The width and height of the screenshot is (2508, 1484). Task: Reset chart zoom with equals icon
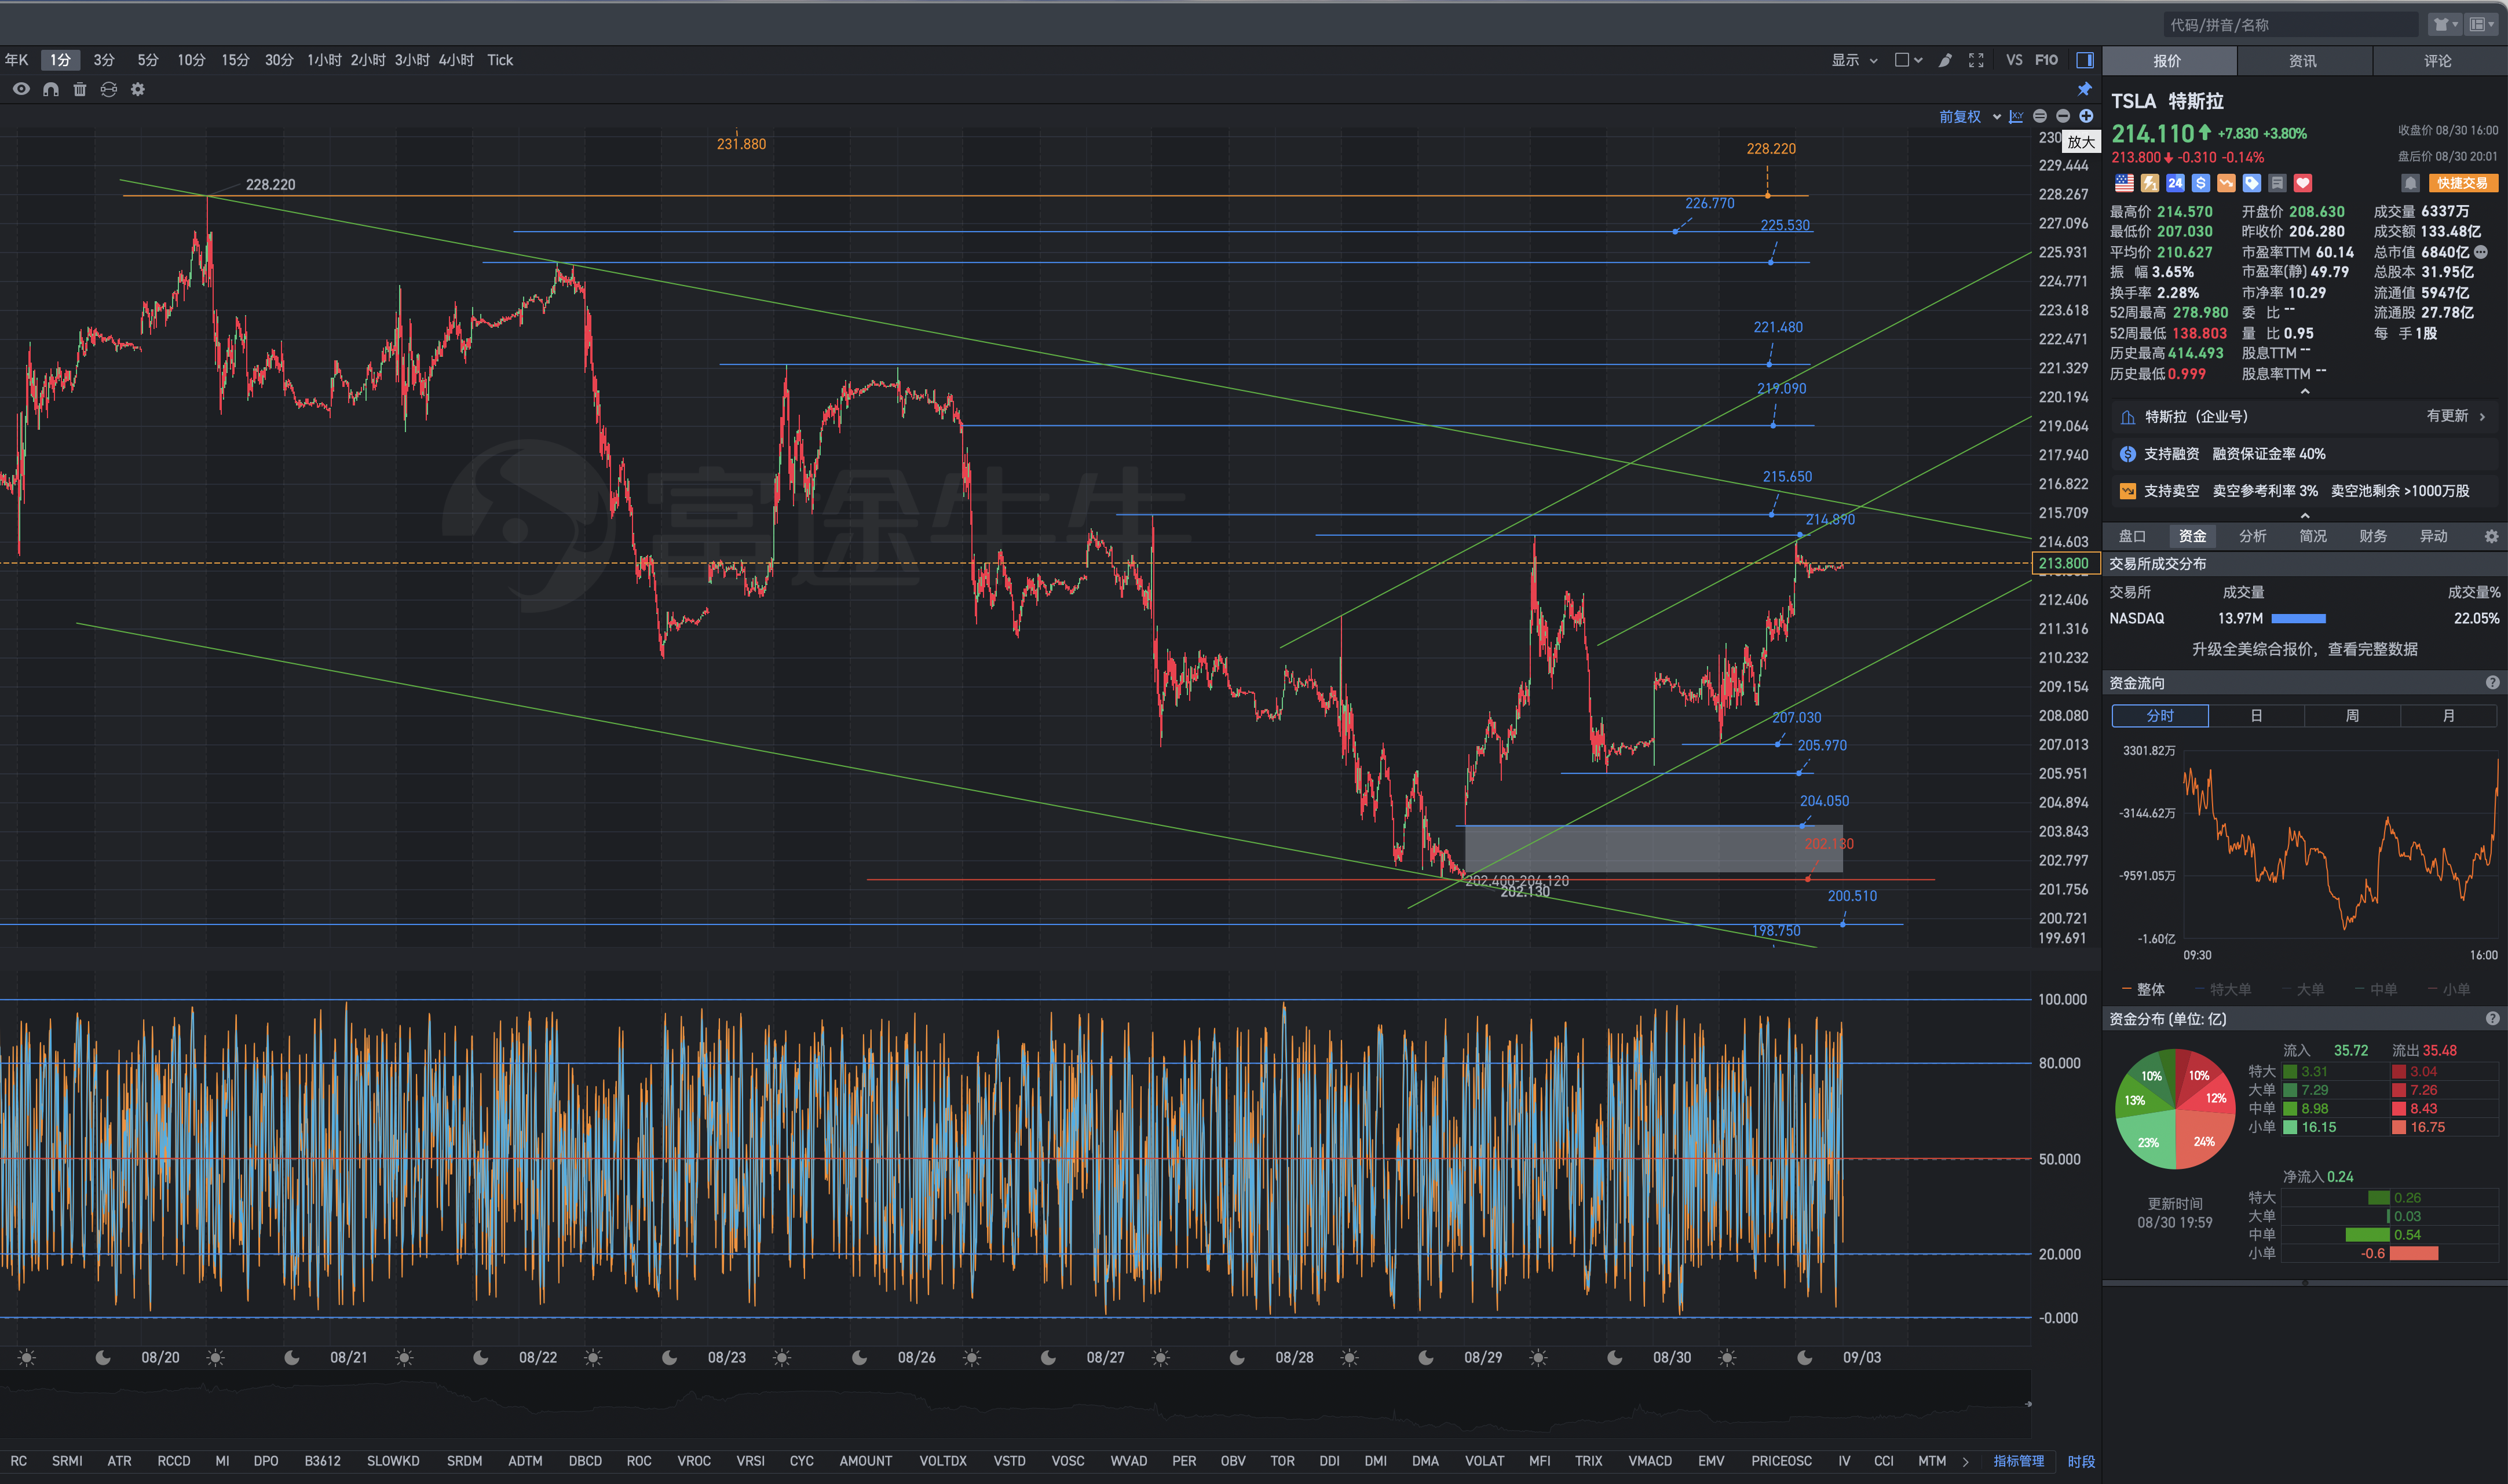(x=2040, y=116)
